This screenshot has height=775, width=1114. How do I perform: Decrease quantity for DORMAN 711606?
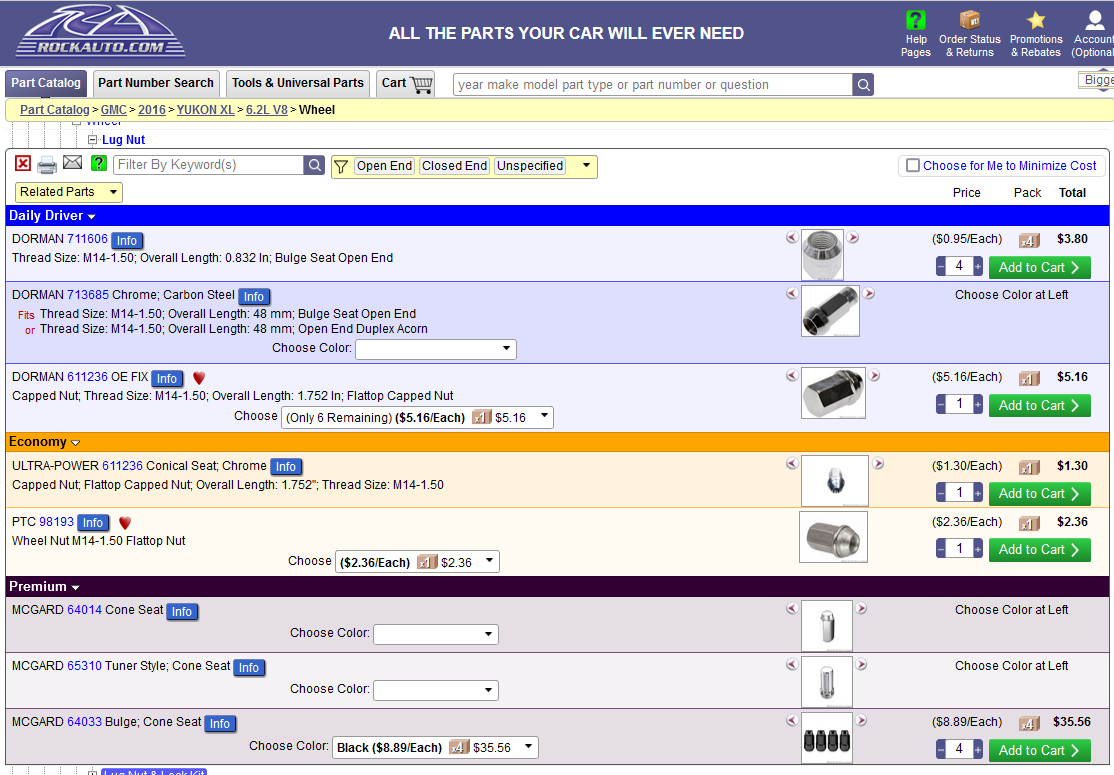941,267
